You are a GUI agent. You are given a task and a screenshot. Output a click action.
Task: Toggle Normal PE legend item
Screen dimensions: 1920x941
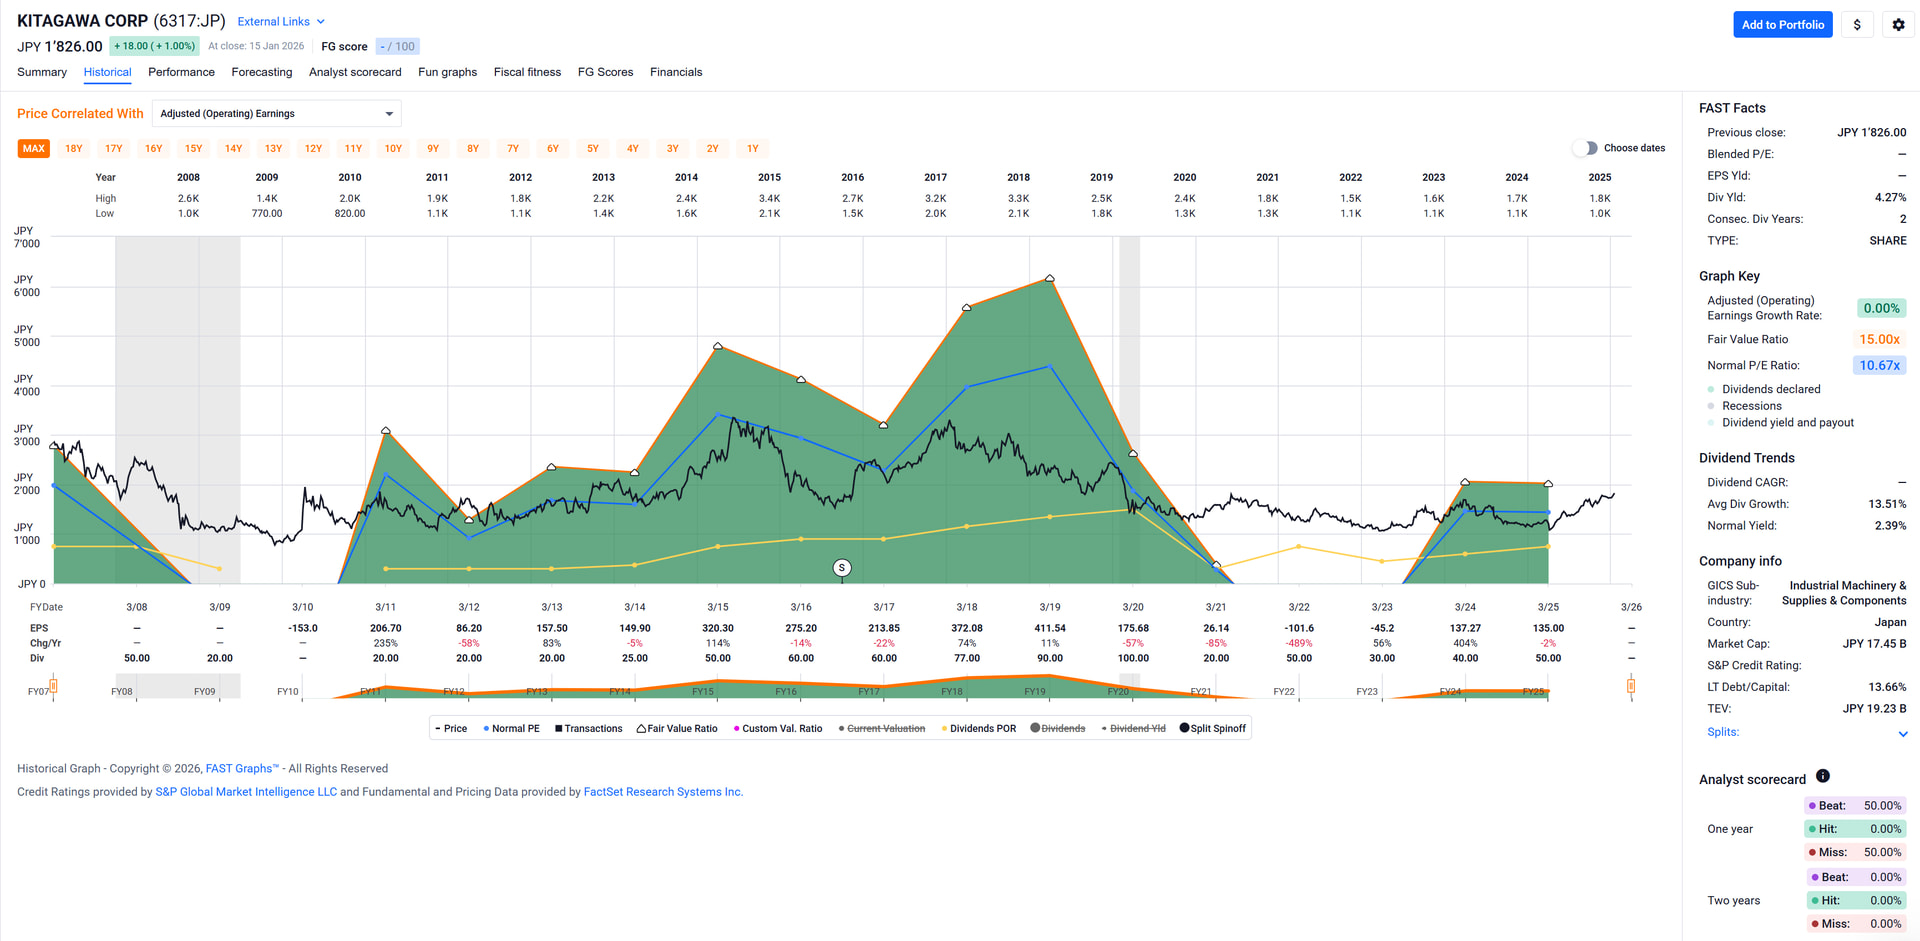(x=511, y=729)
